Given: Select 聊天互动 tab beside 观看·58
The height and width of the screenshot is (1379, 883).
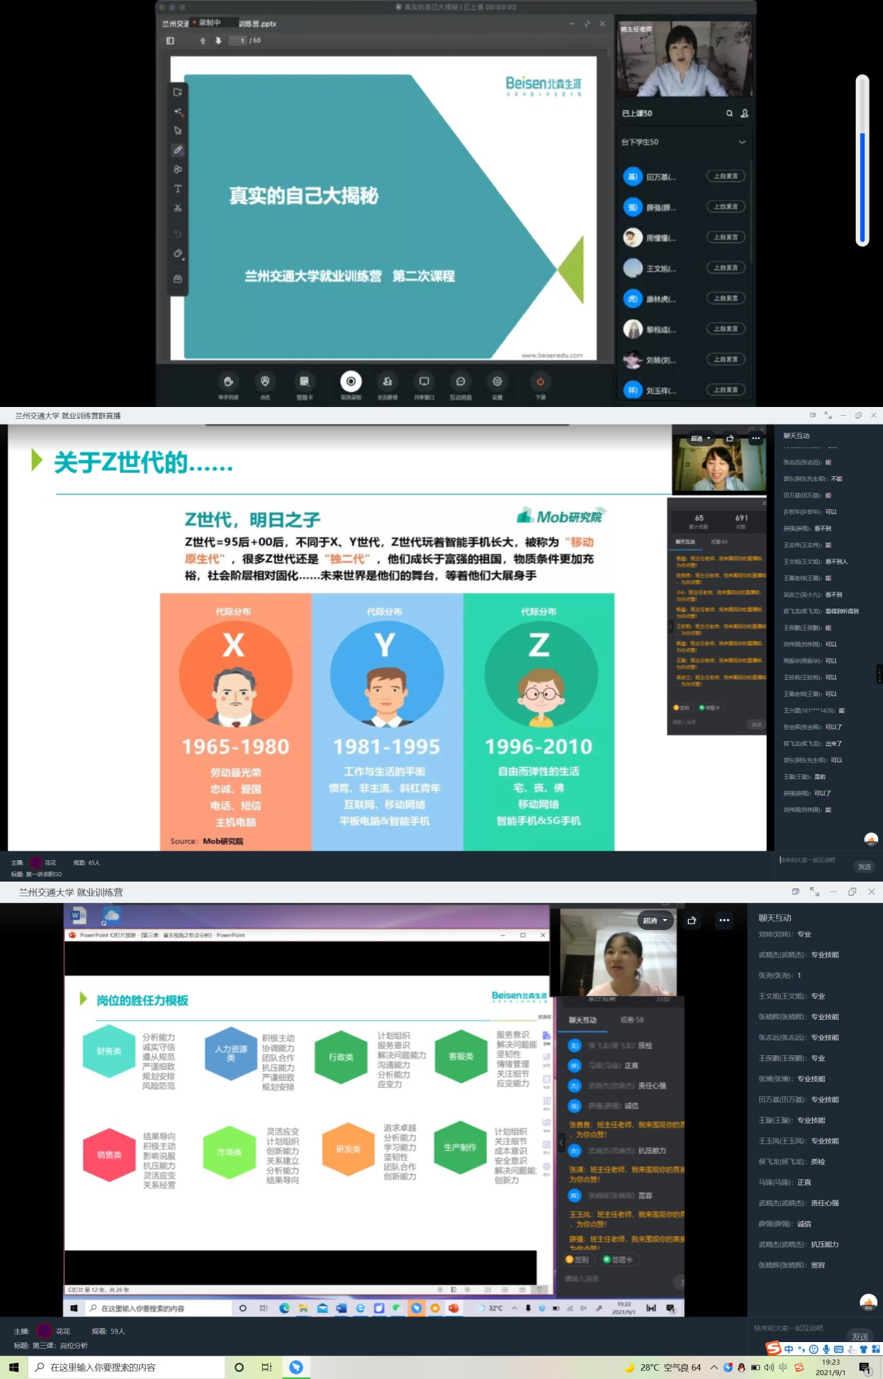Looking at the screenshot, I should tap(583, 1020).
